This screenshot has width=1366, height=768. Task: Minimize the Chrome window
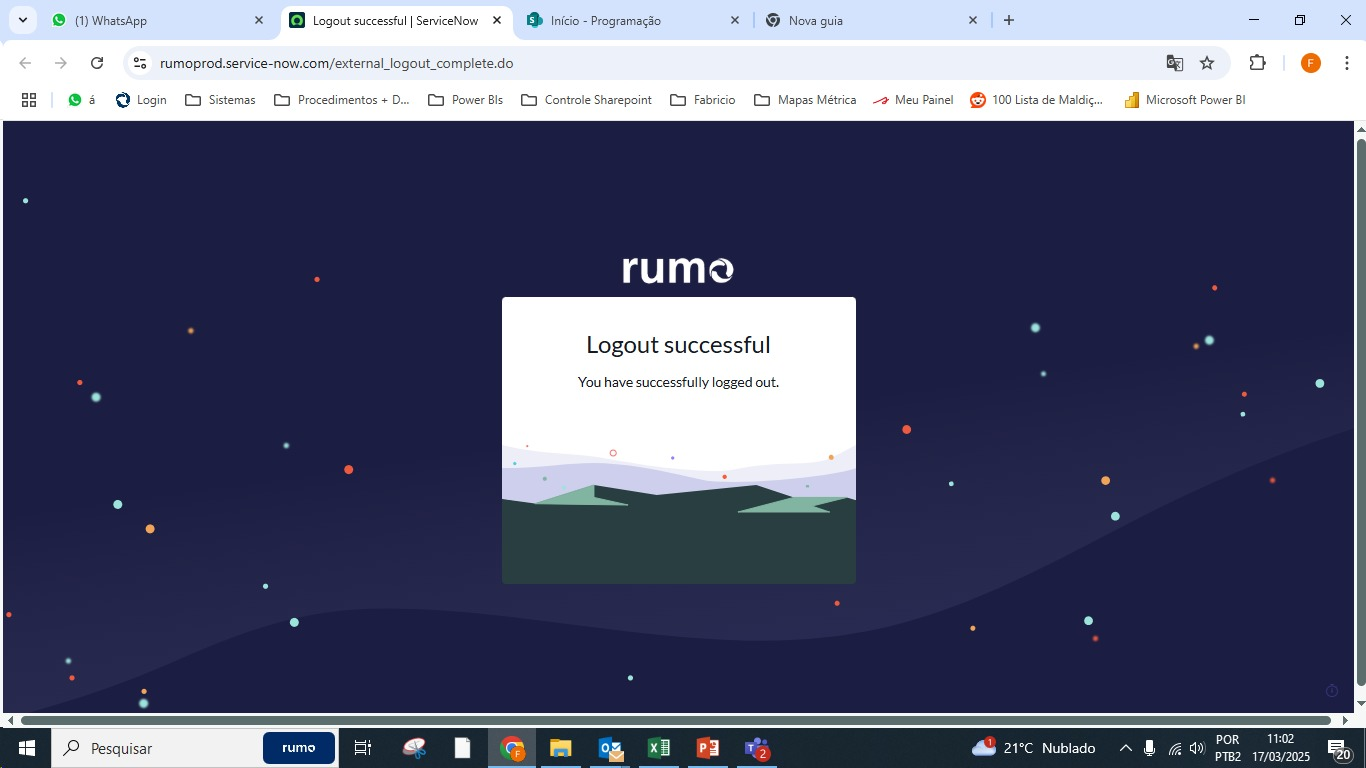click(x=1254, y=20)
